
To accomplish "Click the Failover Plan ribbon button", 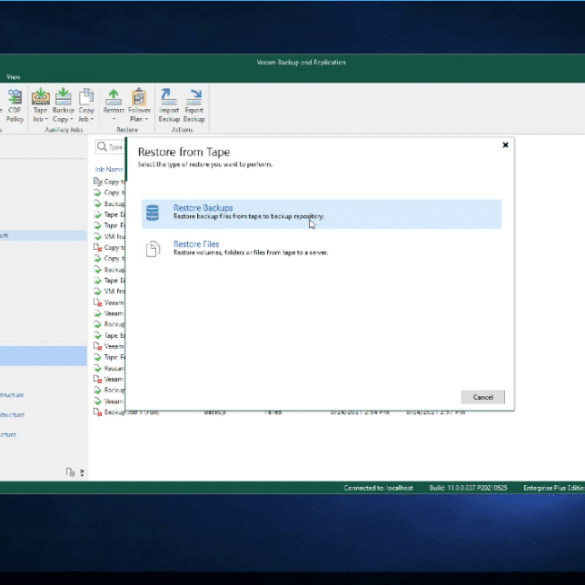I will pos(139,106).
